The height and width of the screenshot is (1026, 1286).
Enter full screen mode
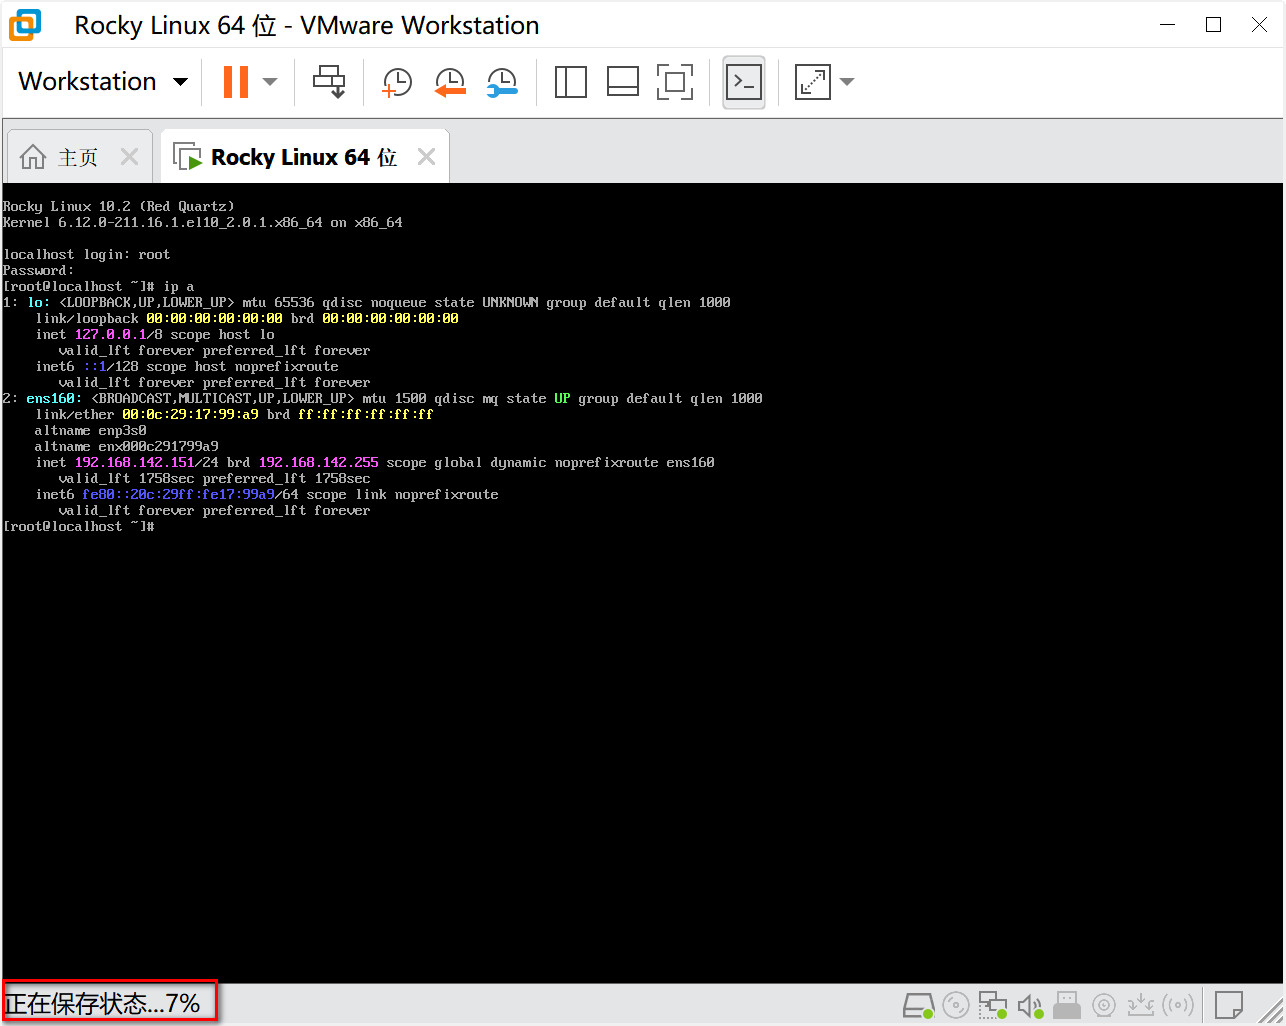[x=675, y=82]
